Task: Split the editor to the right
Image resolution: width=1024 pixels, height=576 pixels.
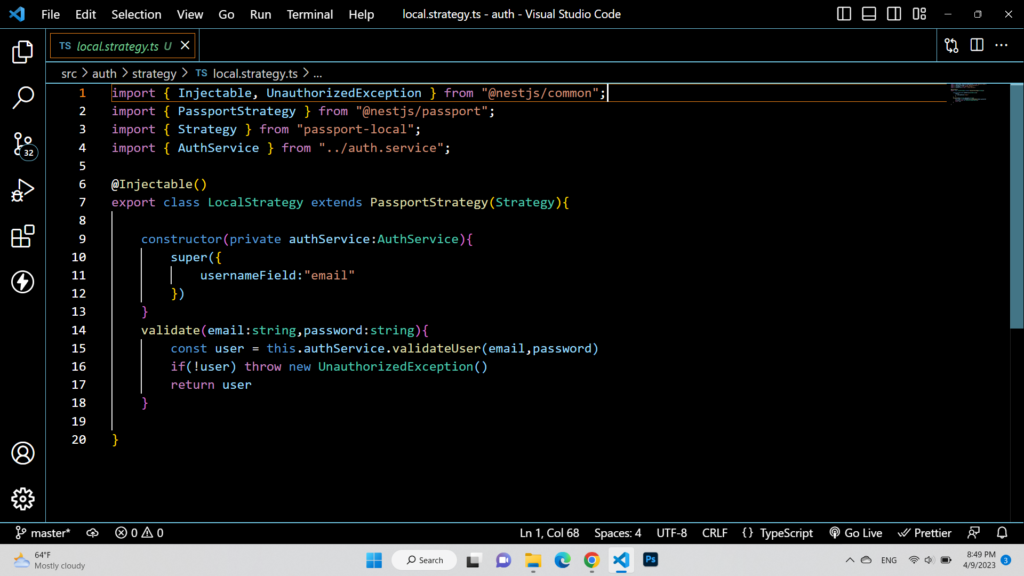Action: (976, 45)
